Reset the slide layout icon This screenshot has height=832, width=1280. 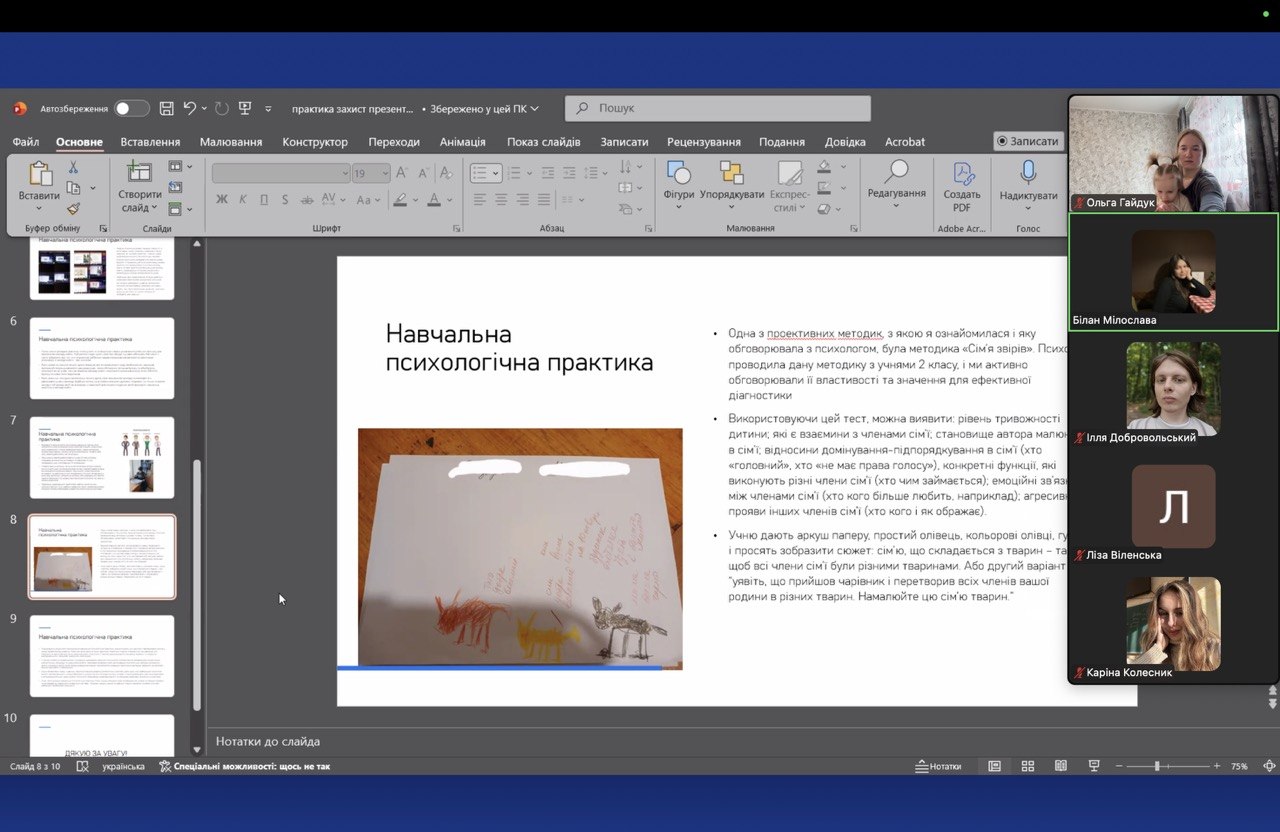(175, 187)
